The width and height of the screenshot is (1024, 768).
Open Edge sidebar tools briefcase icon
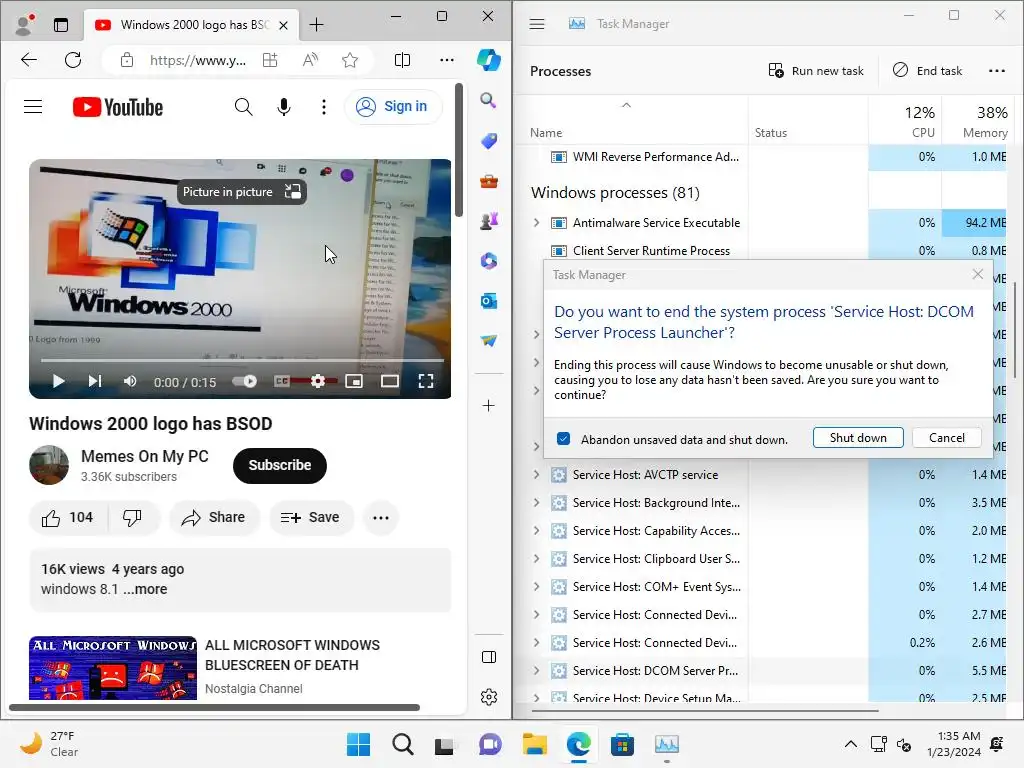488,181
